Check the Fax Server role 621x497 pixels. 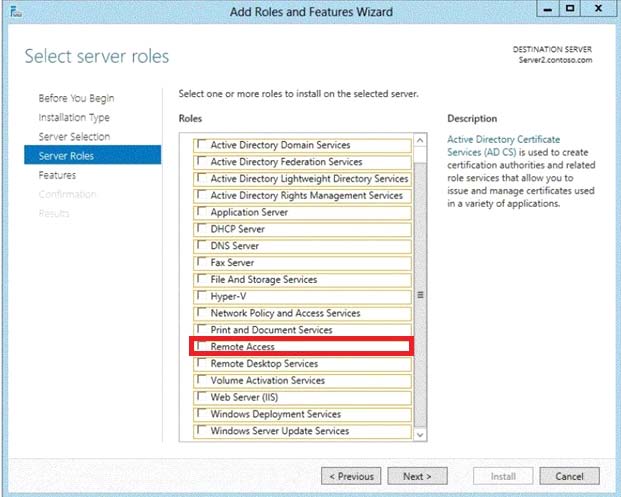(x=202, y=262)
